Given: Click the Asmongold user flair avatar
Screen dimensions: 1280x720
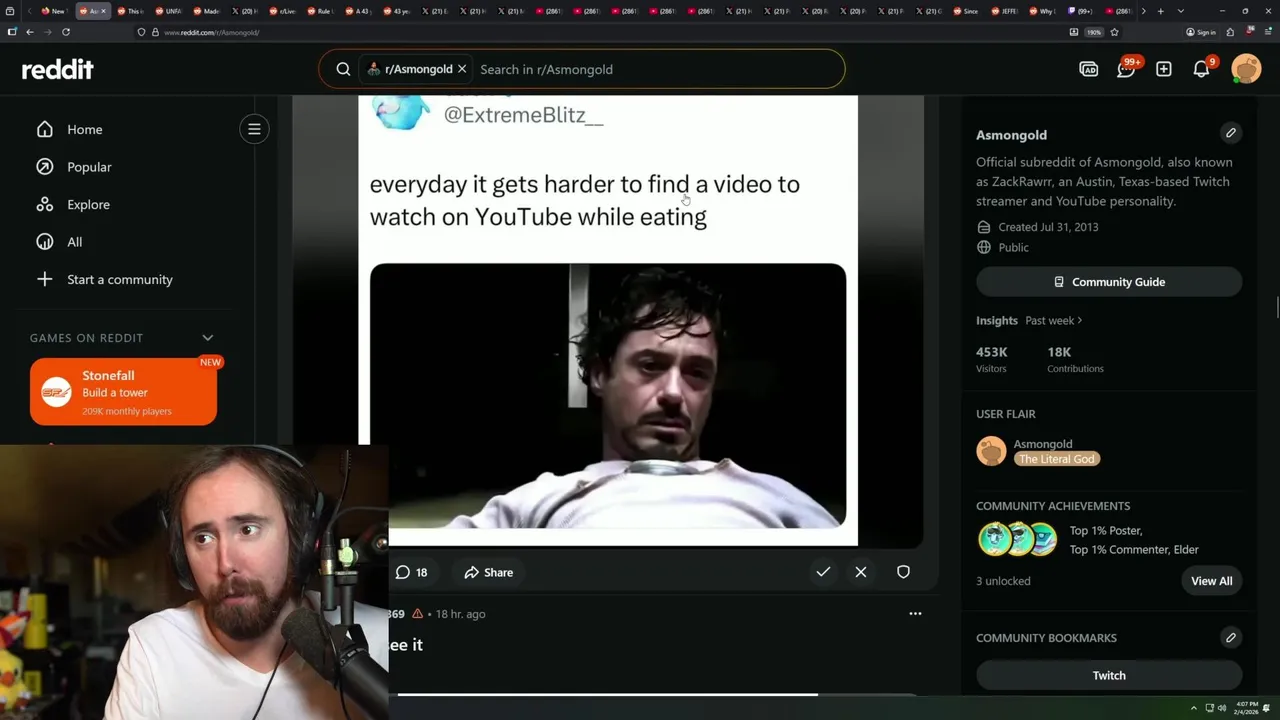Looking at the screenshot, I should pyautogui.click(x=991, y=451).
